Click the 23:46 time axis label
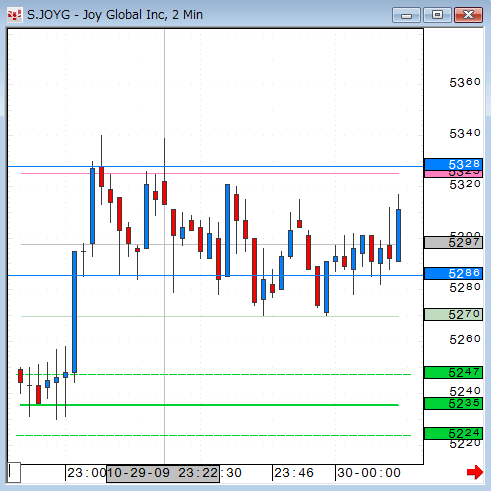 [294, 473]
